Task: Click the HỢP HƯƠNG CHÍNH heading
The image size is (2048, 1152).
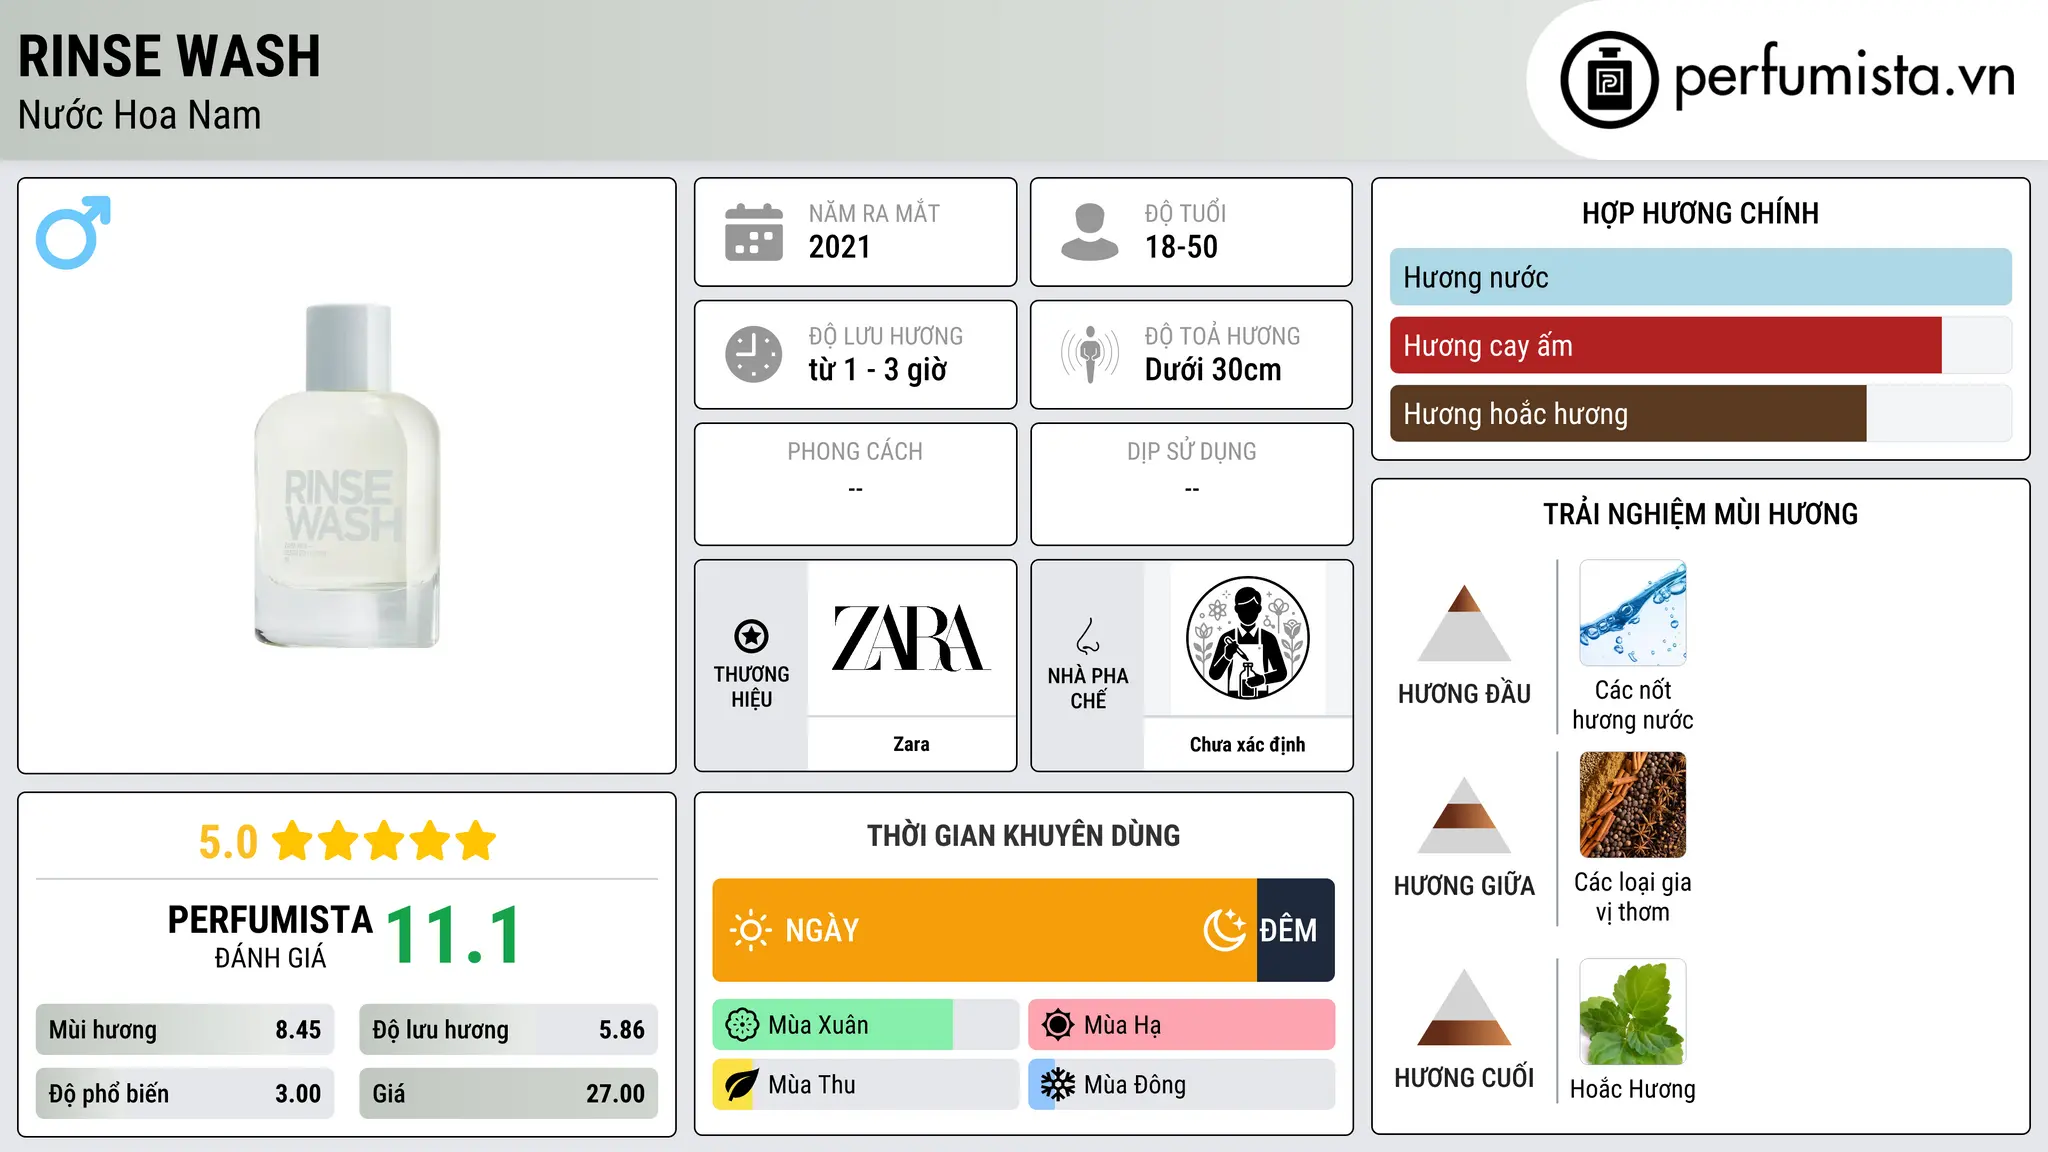Action: coord(1700,213)
